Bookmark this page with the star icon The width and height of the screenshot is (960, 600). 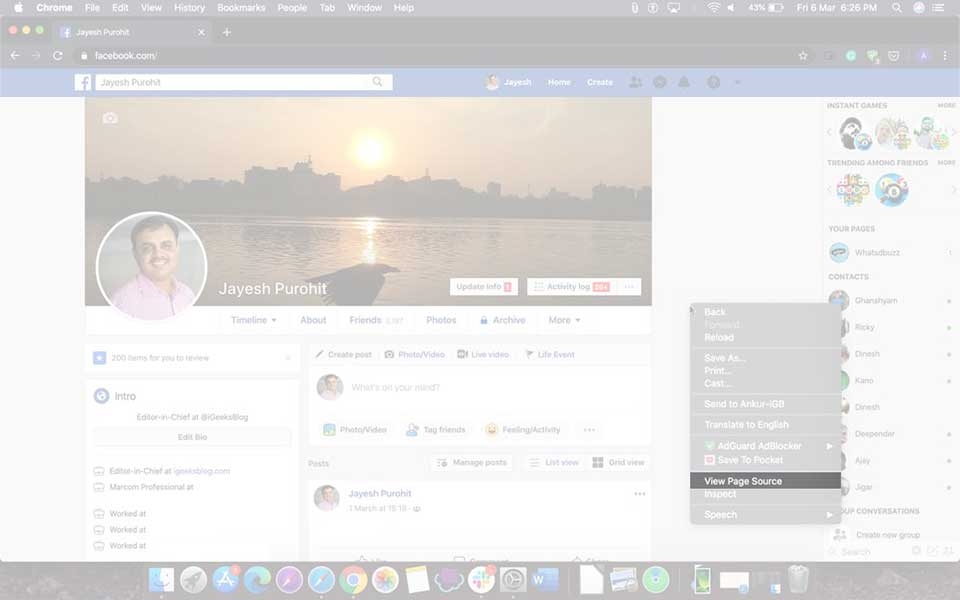[x=803, y=56]
